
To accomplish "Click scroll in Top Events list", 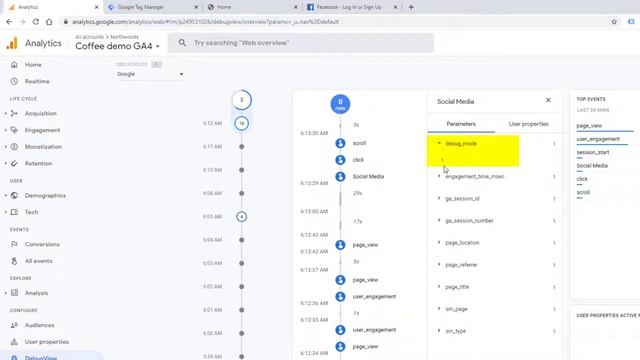I will 583,192.
